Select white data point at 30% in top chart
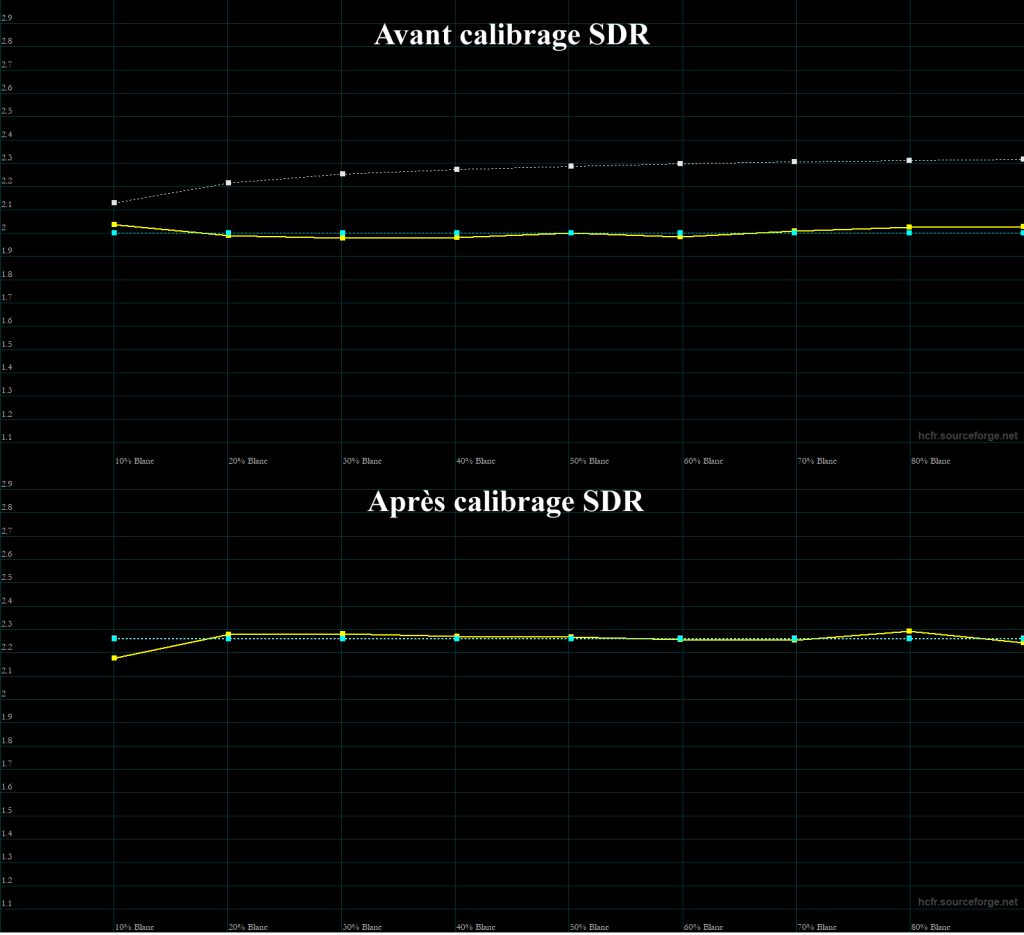The image size is (1024, 935). [342, 174]
